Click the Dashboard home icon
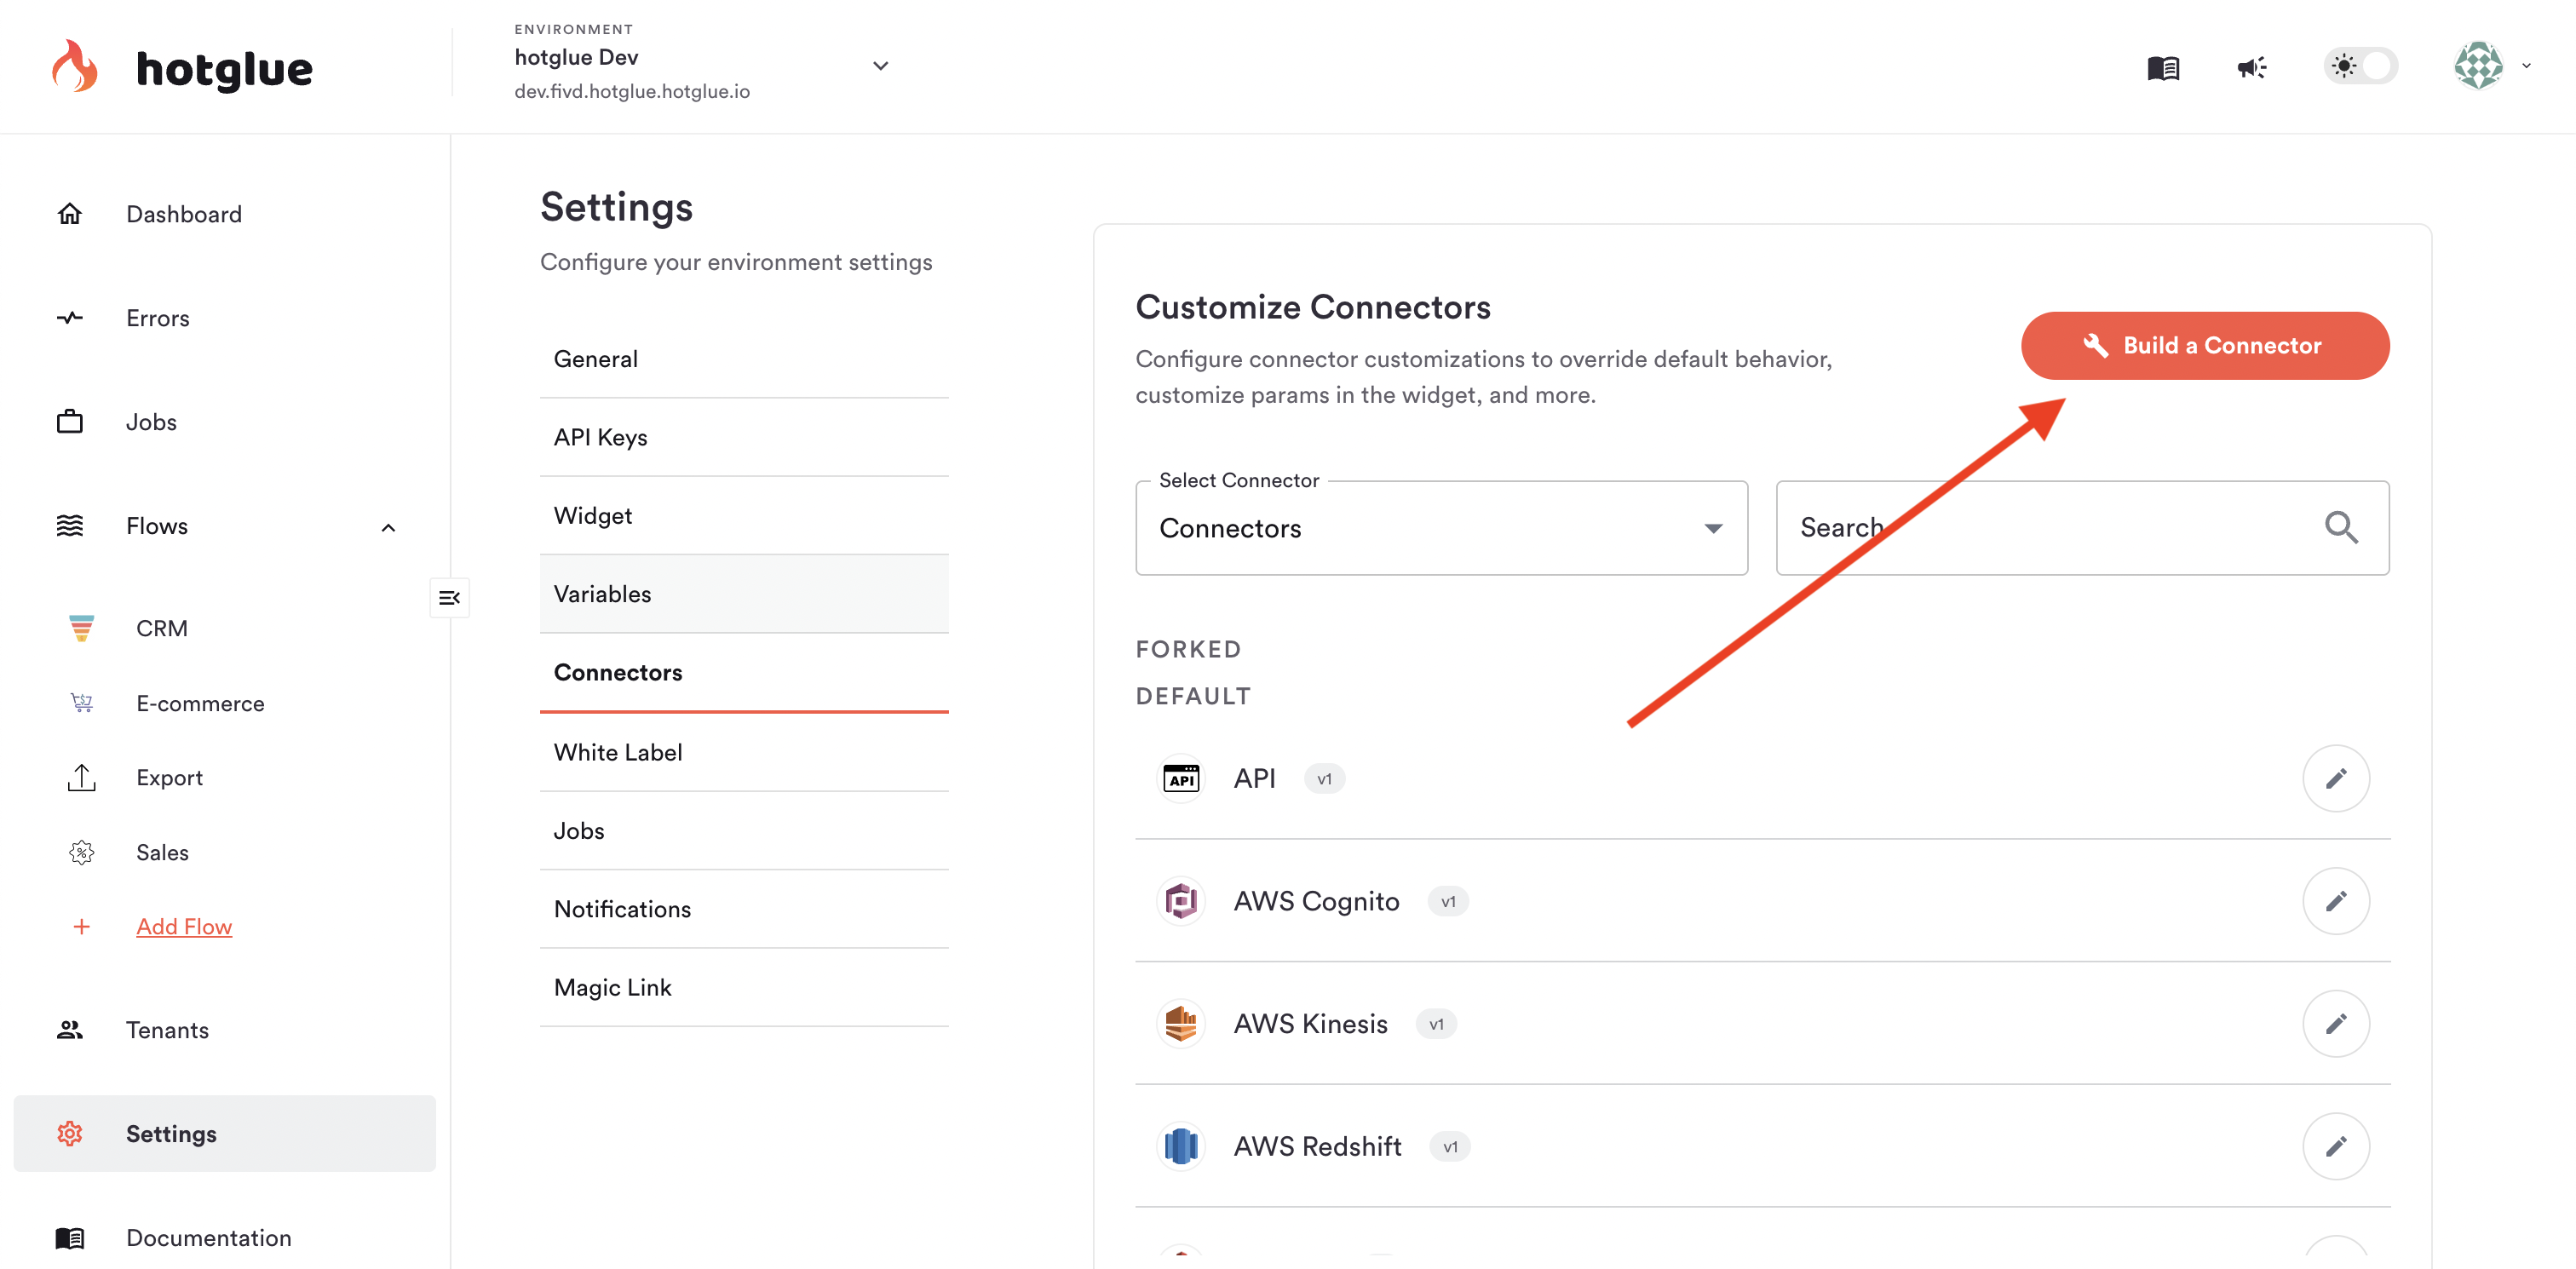This screenshot has width=2576, height=1269. tap(70, 214)
